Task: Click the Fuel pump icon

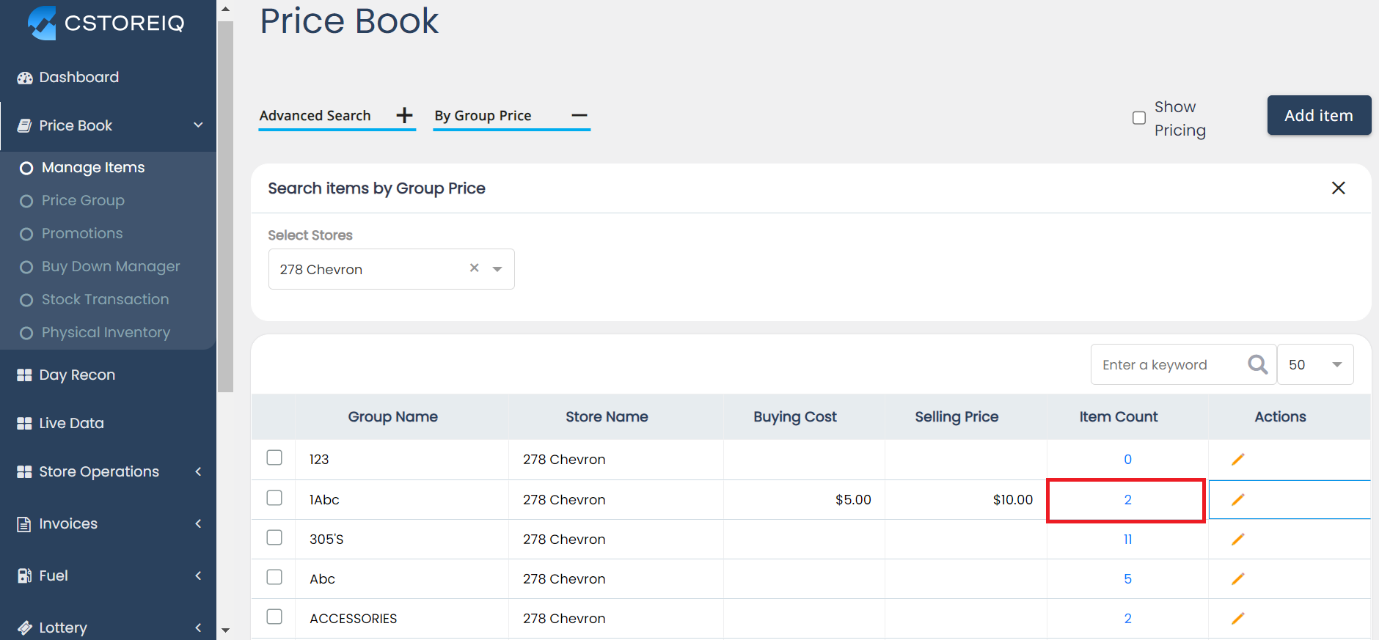Action: [x=25, y=576]
